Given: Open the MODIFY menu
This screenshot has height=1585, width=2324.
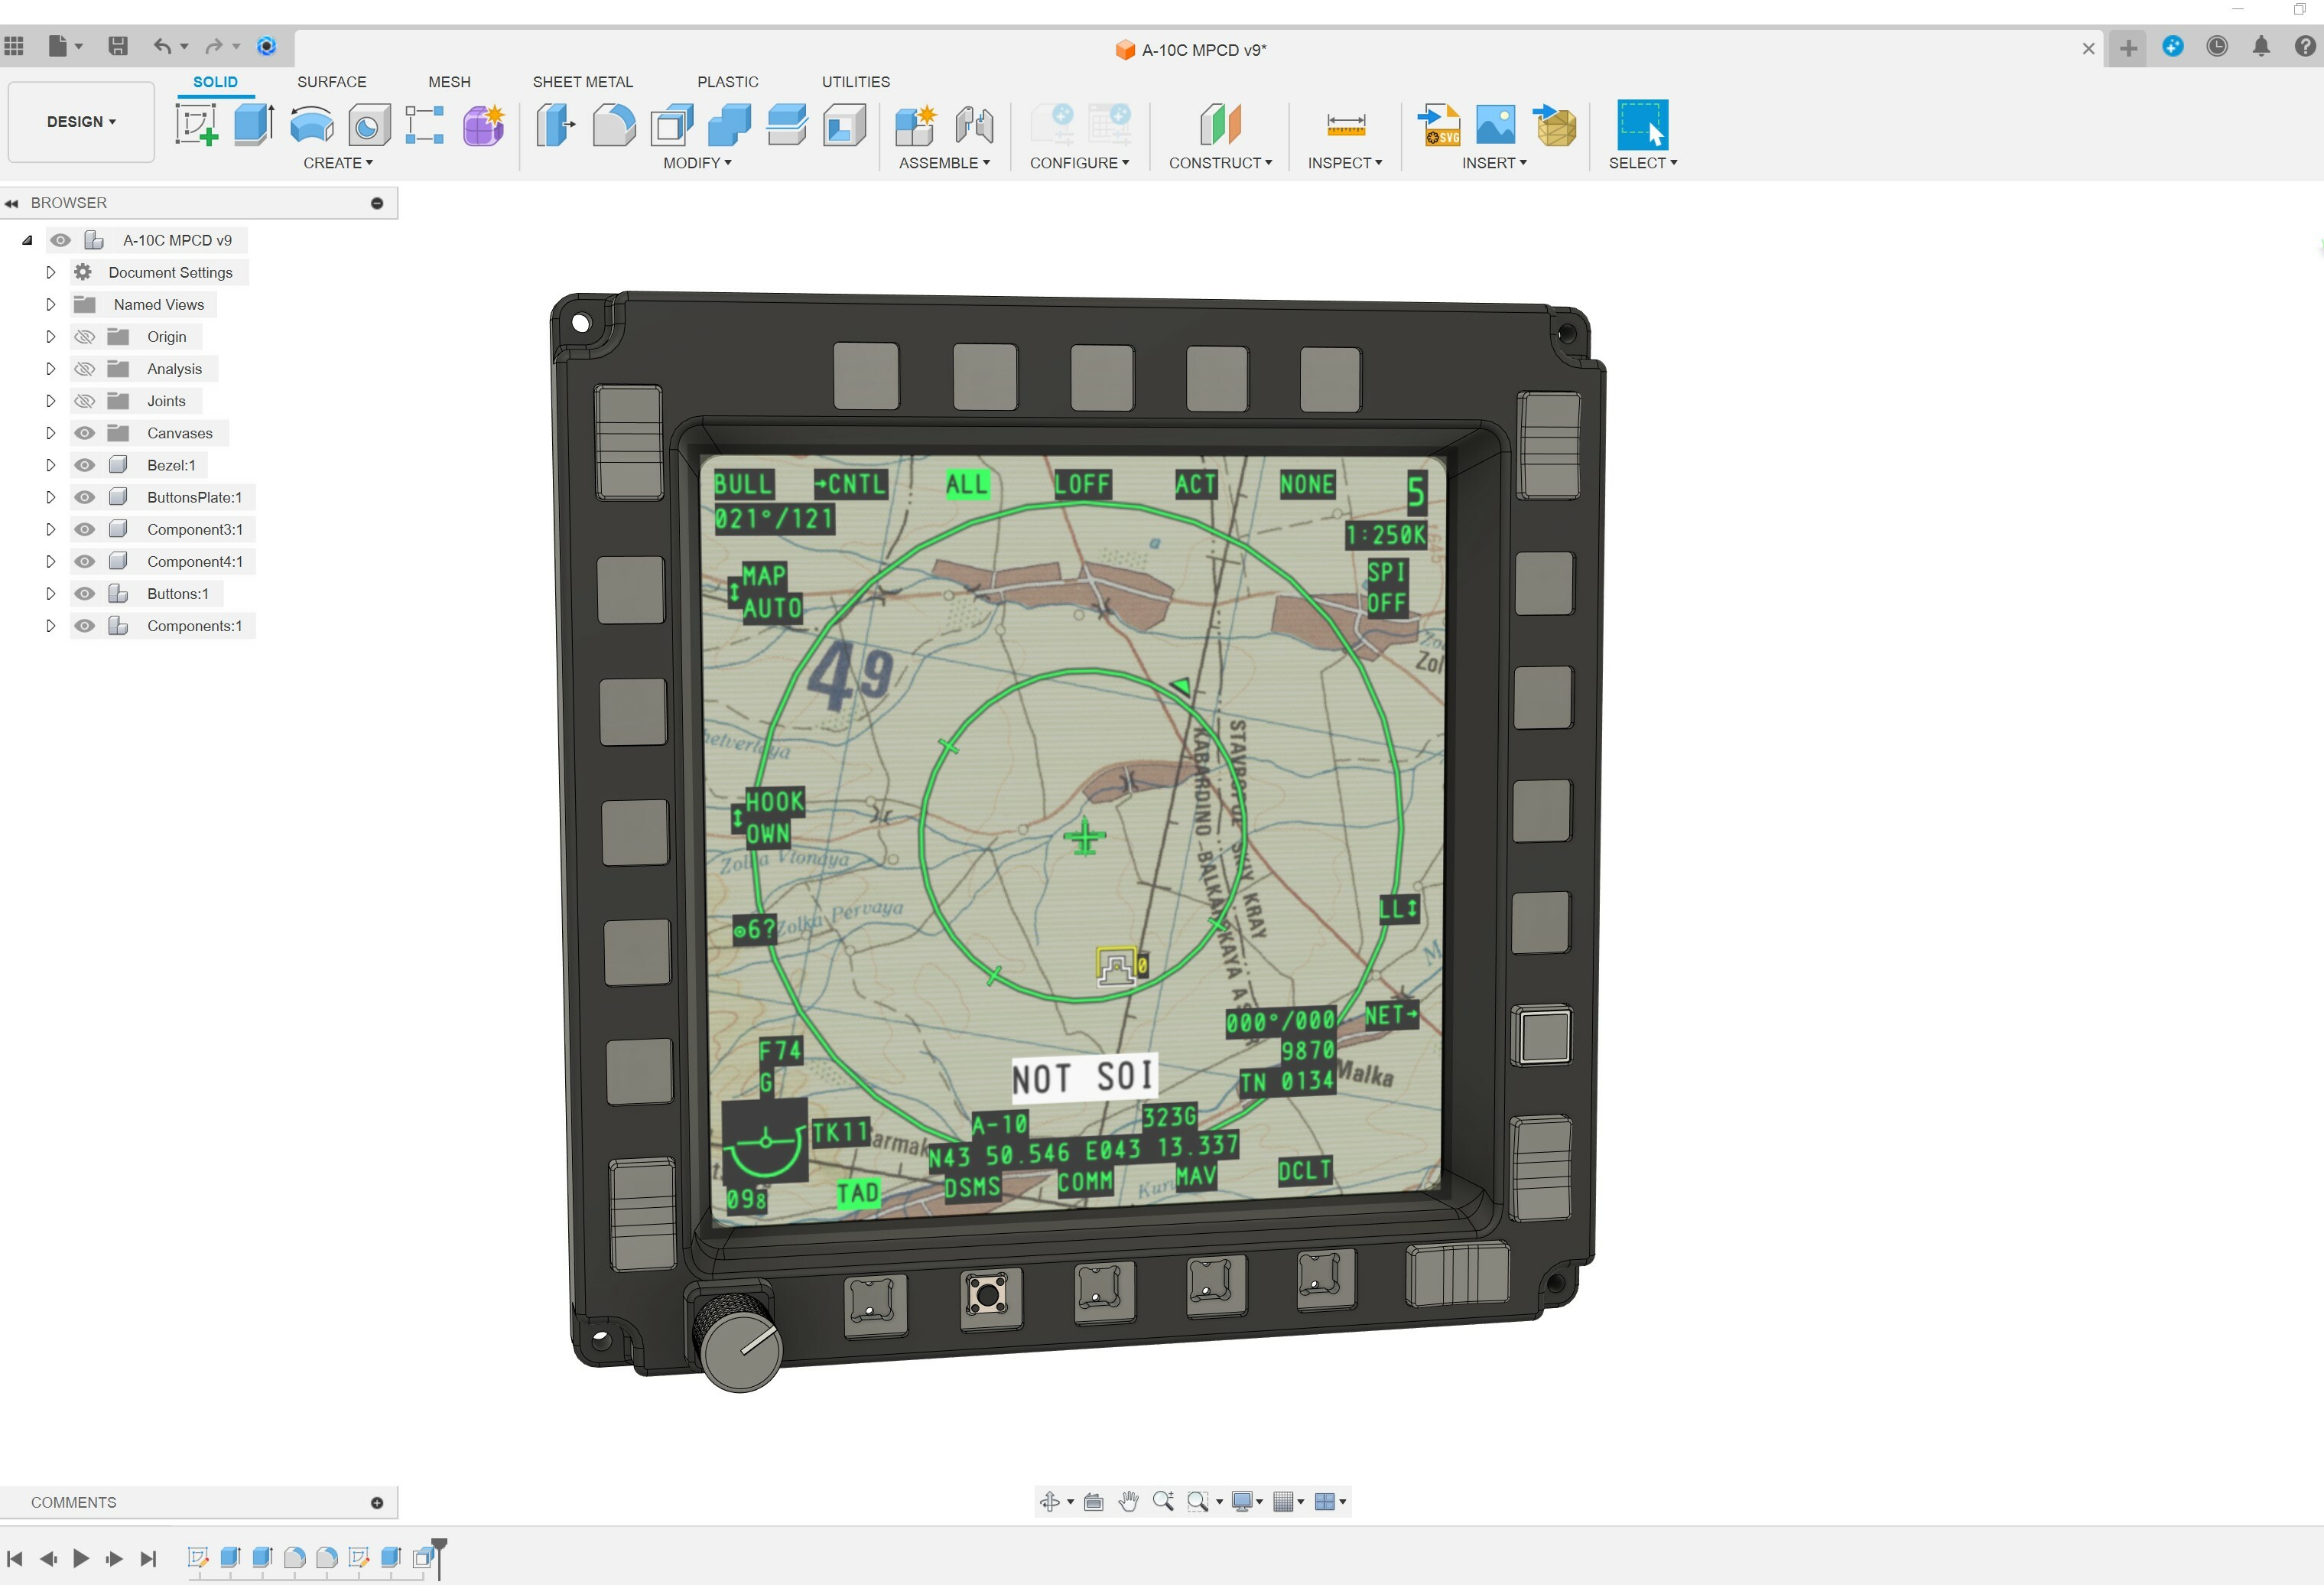Looking at the screenshot, I should (x=697, y=163).
